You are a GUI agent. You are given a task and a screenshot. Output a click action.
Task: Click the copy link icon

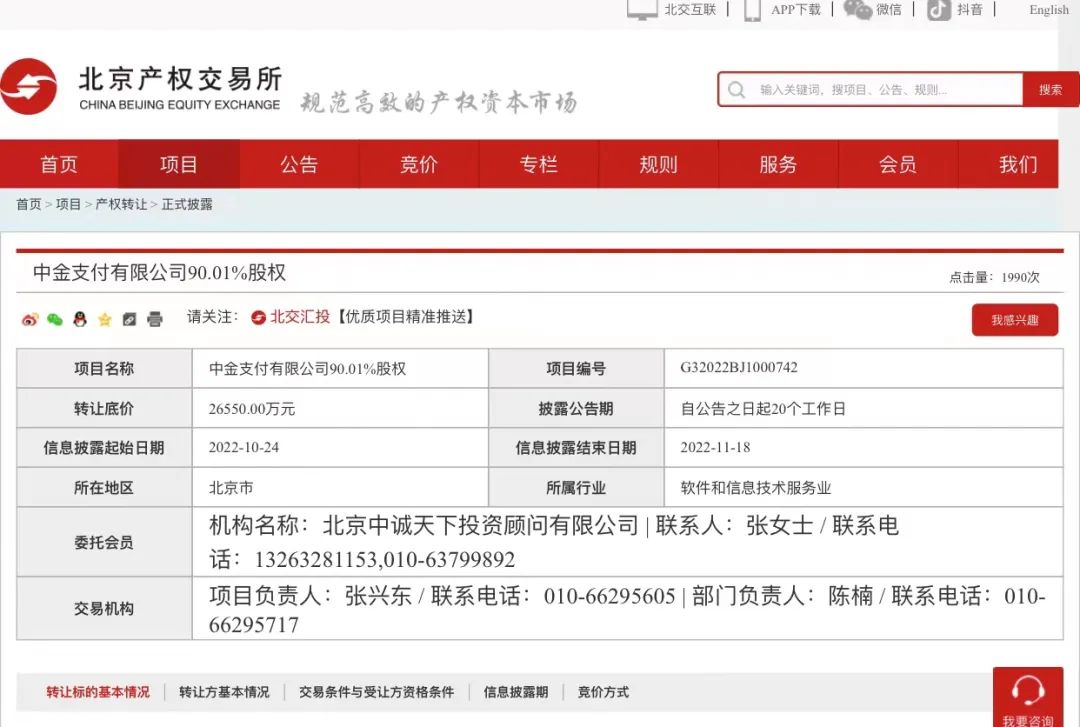[129, 319]
